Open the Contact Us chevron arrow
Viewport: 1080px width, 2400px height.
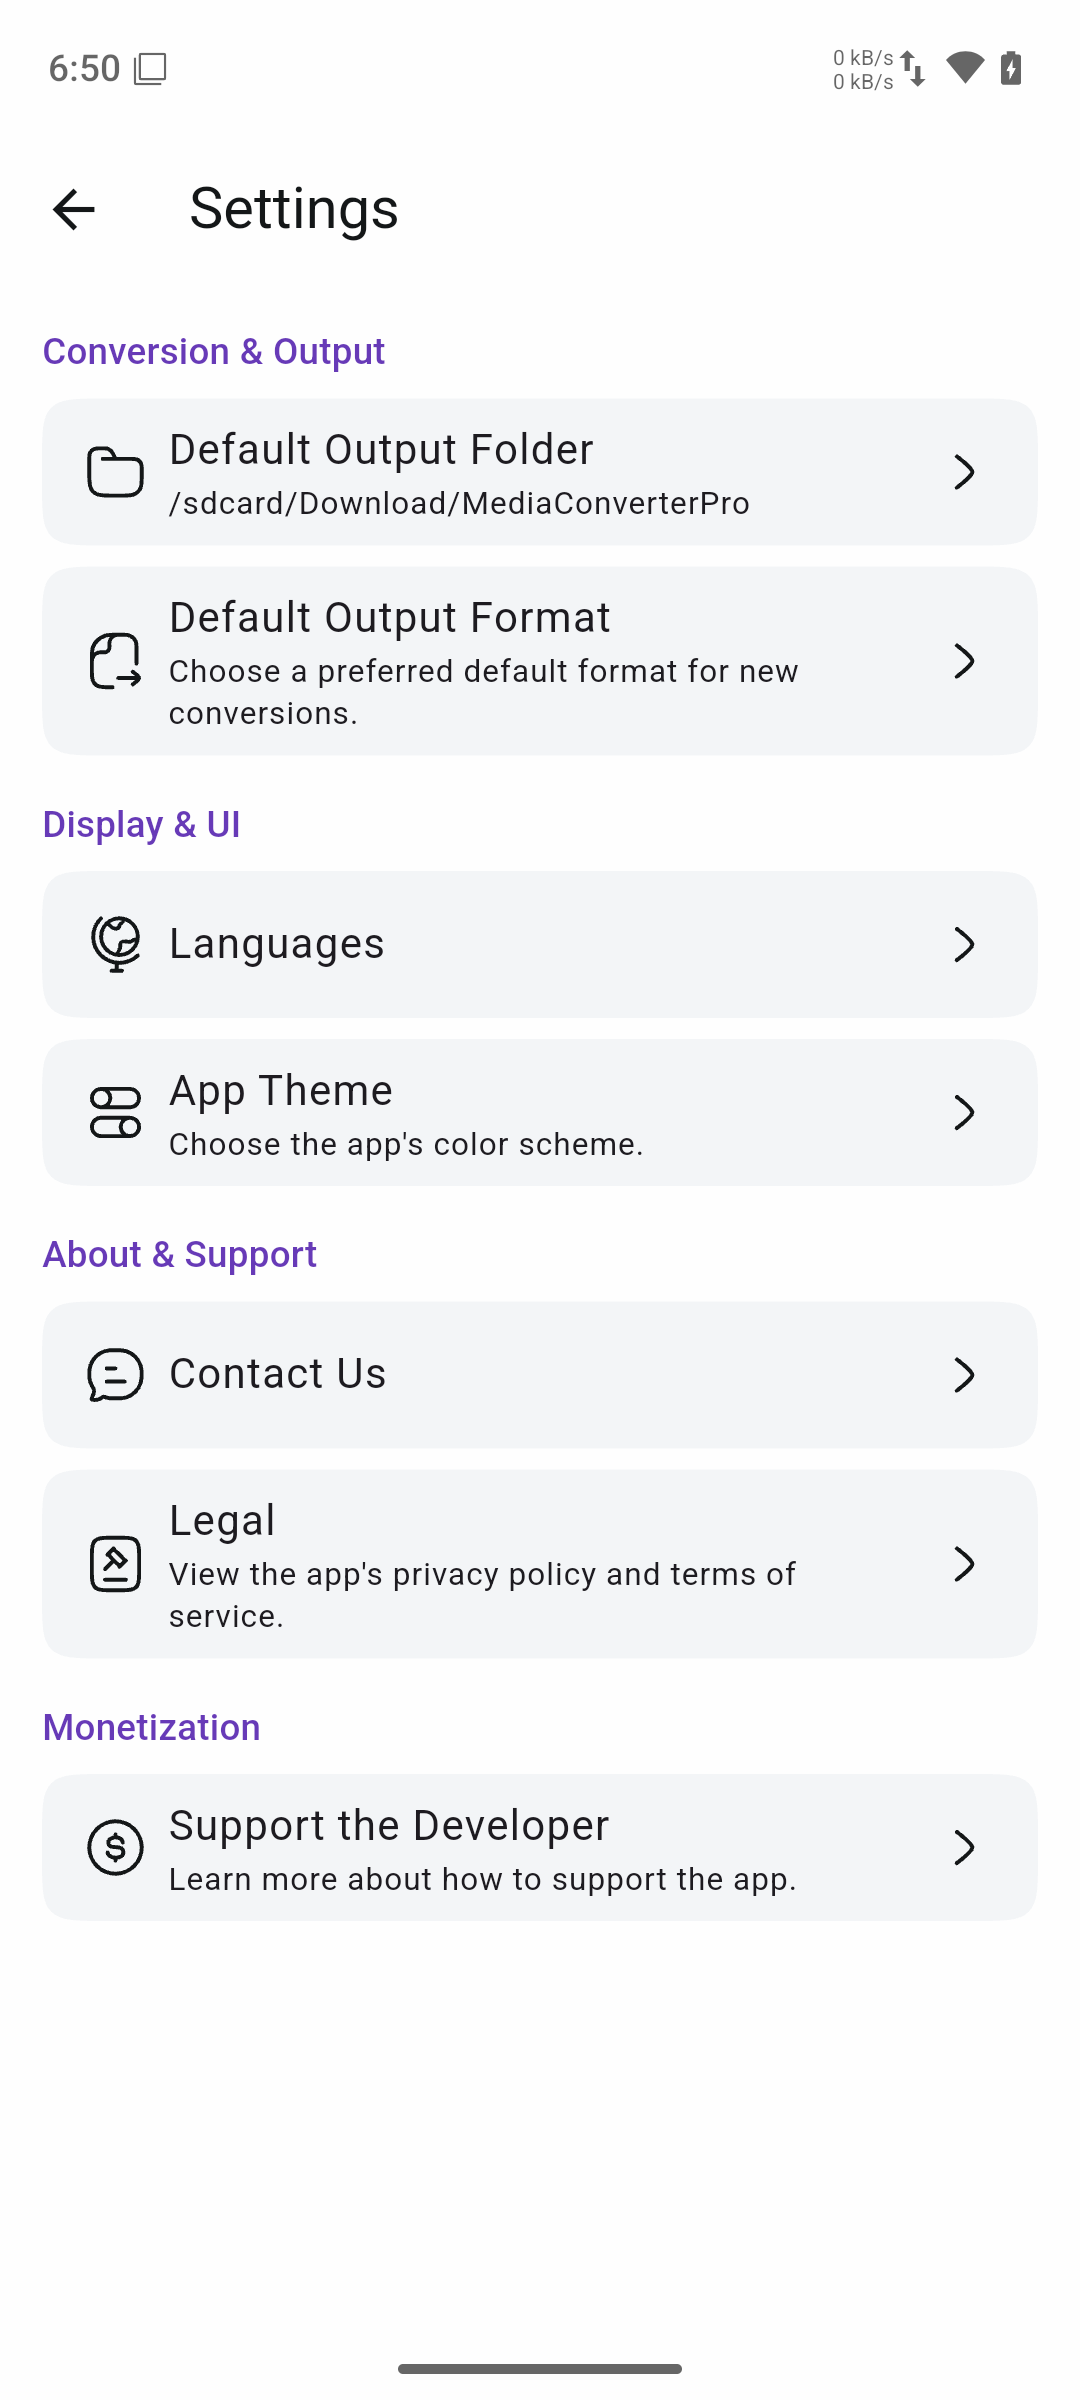point(964,1375)
